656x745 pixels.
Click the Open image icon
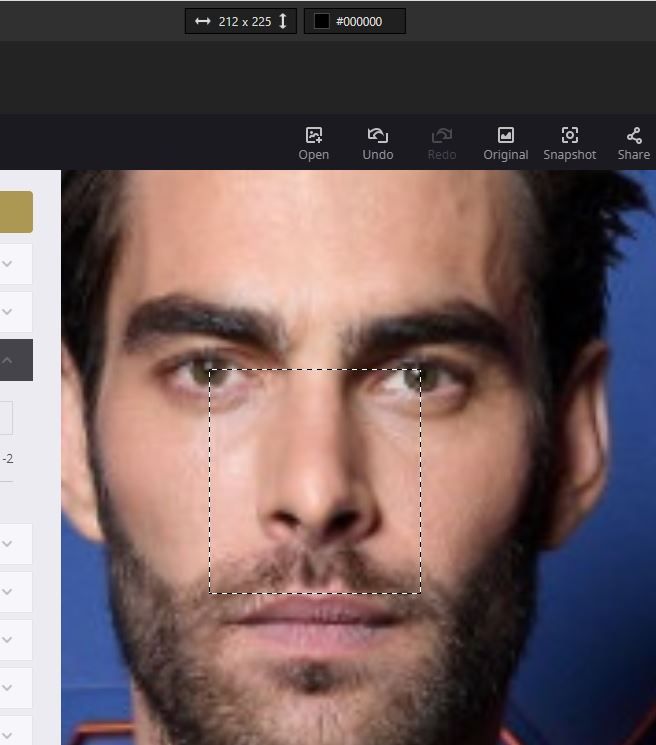(313, 136)
